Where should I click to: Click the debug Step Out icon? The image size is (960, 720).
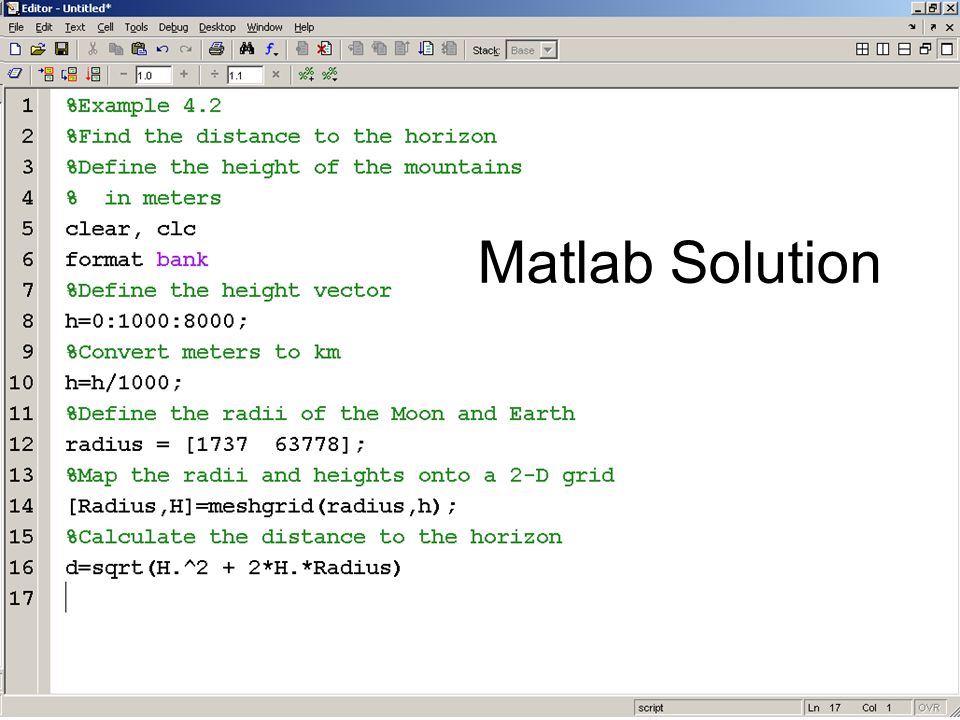point(402,50)
